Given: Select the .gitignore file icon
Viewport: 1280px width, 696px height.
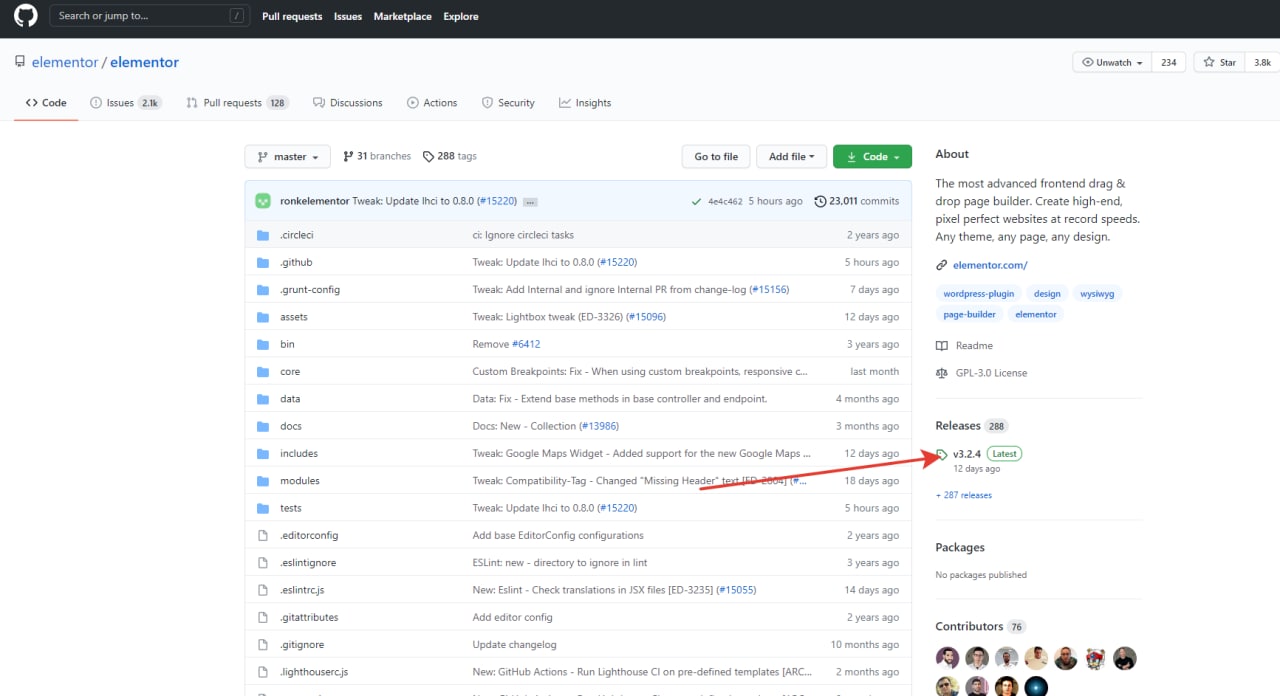Looking at the screenshot, I should click(x=263, y=645).
